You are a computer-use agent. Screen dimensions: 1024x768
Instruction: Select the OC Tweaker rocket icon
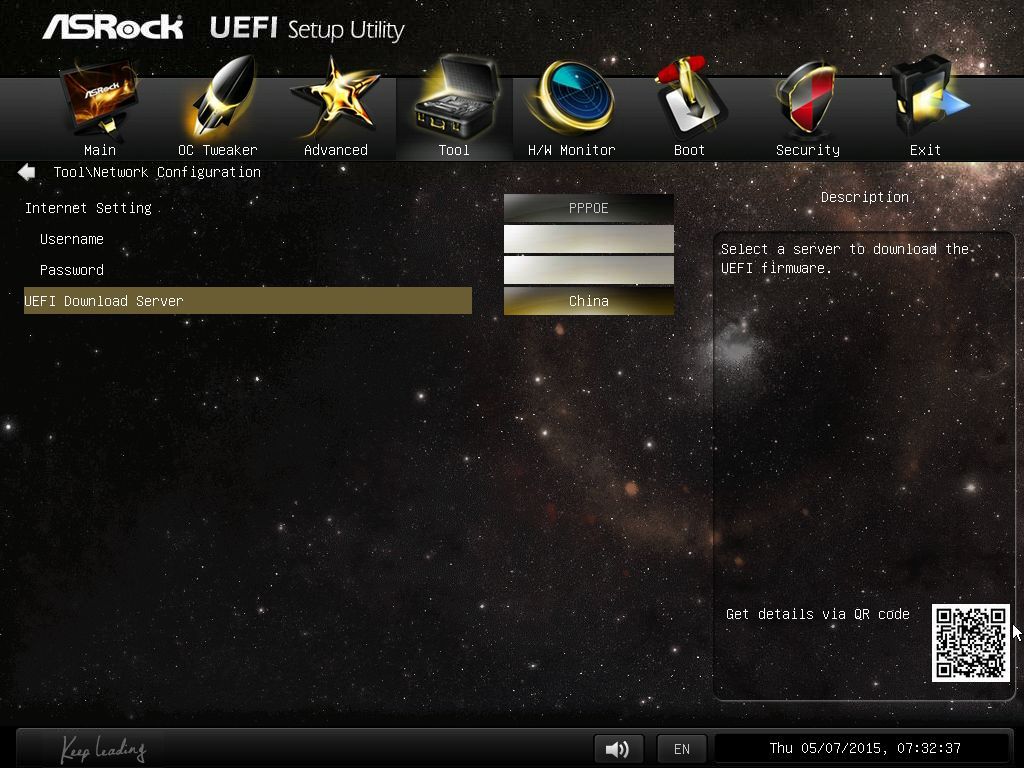(x=221, y=97)
